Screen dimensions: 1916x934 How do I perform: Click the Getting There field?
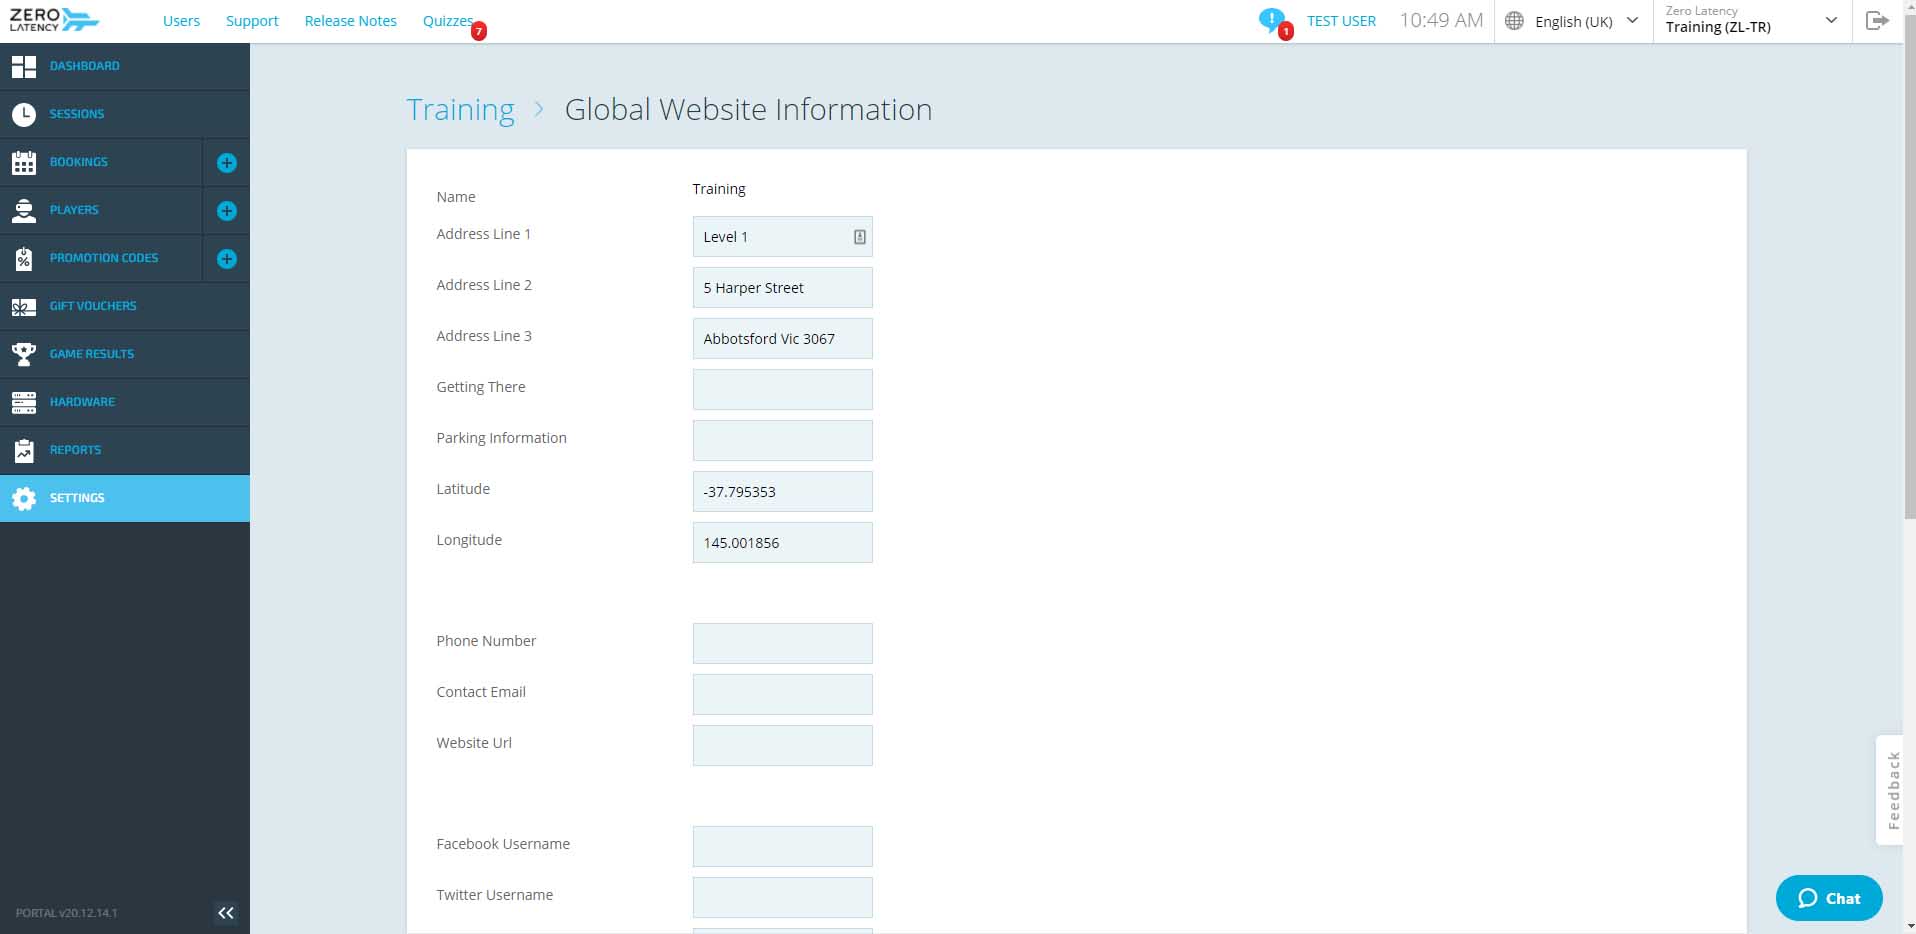[x=782, y=390]
